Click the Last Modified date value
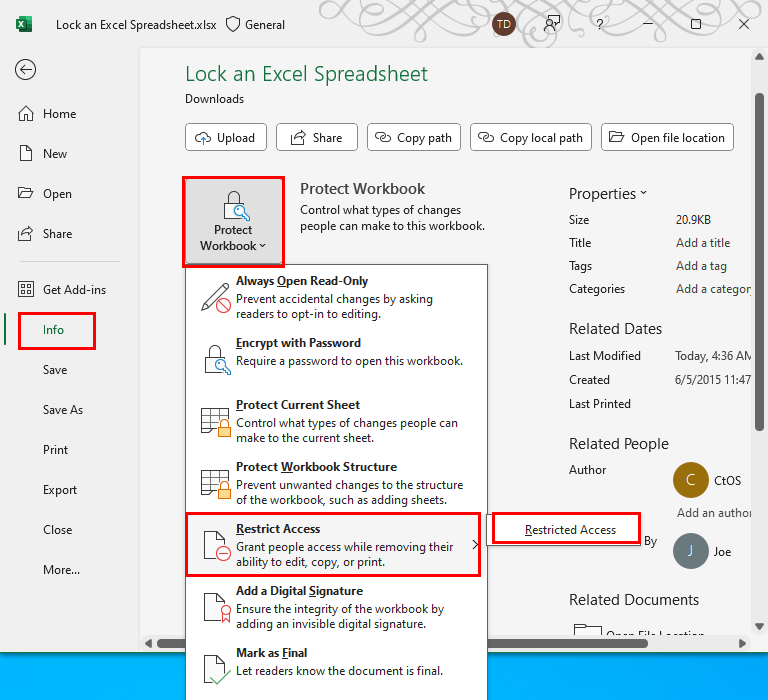768x700 pixels. 713,356
